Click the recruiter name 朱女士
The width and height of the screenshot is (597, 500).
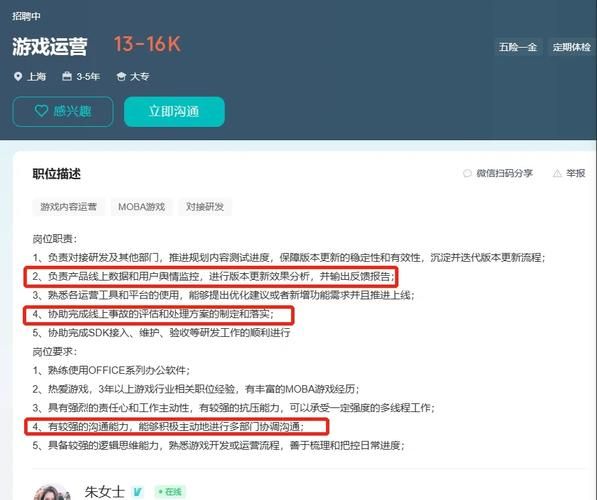click(x=105, y=492)
